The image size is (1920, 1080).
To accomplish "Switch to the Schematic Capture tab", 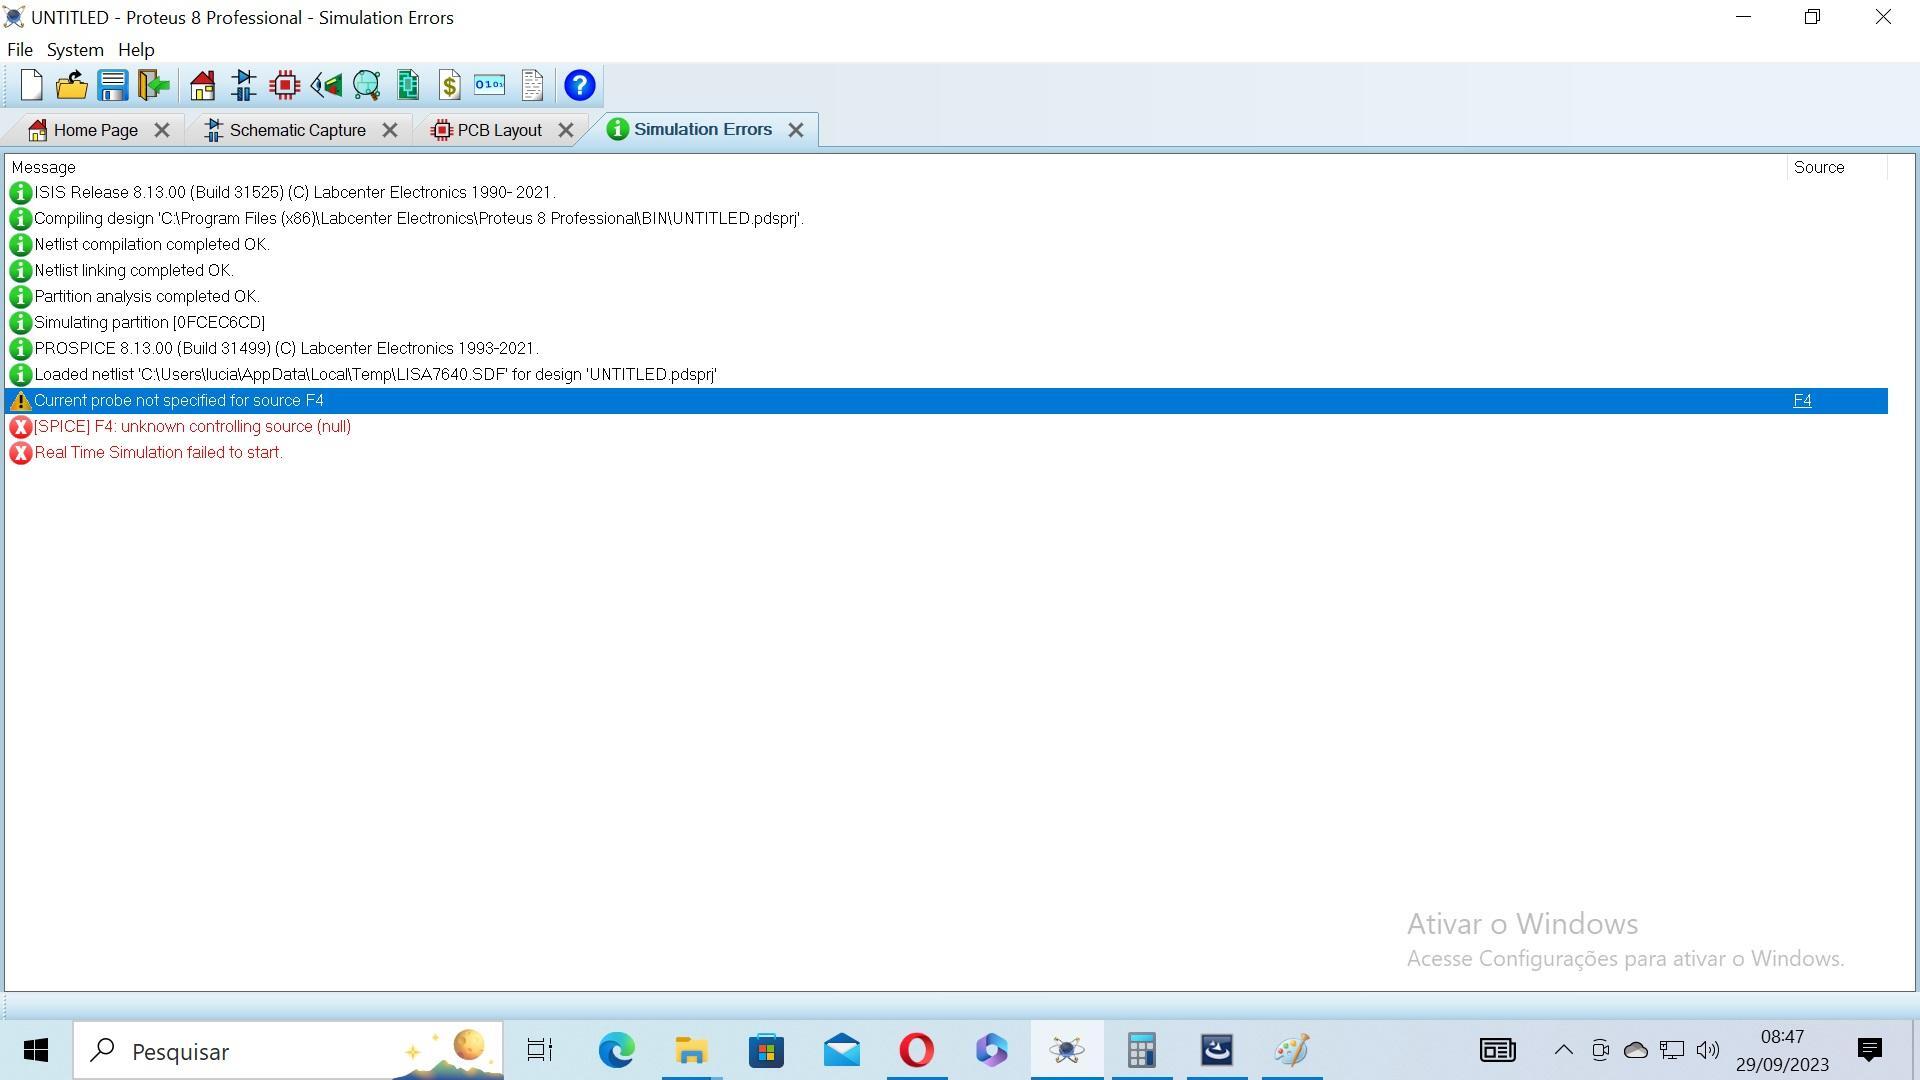I will [x=297, y=130].
